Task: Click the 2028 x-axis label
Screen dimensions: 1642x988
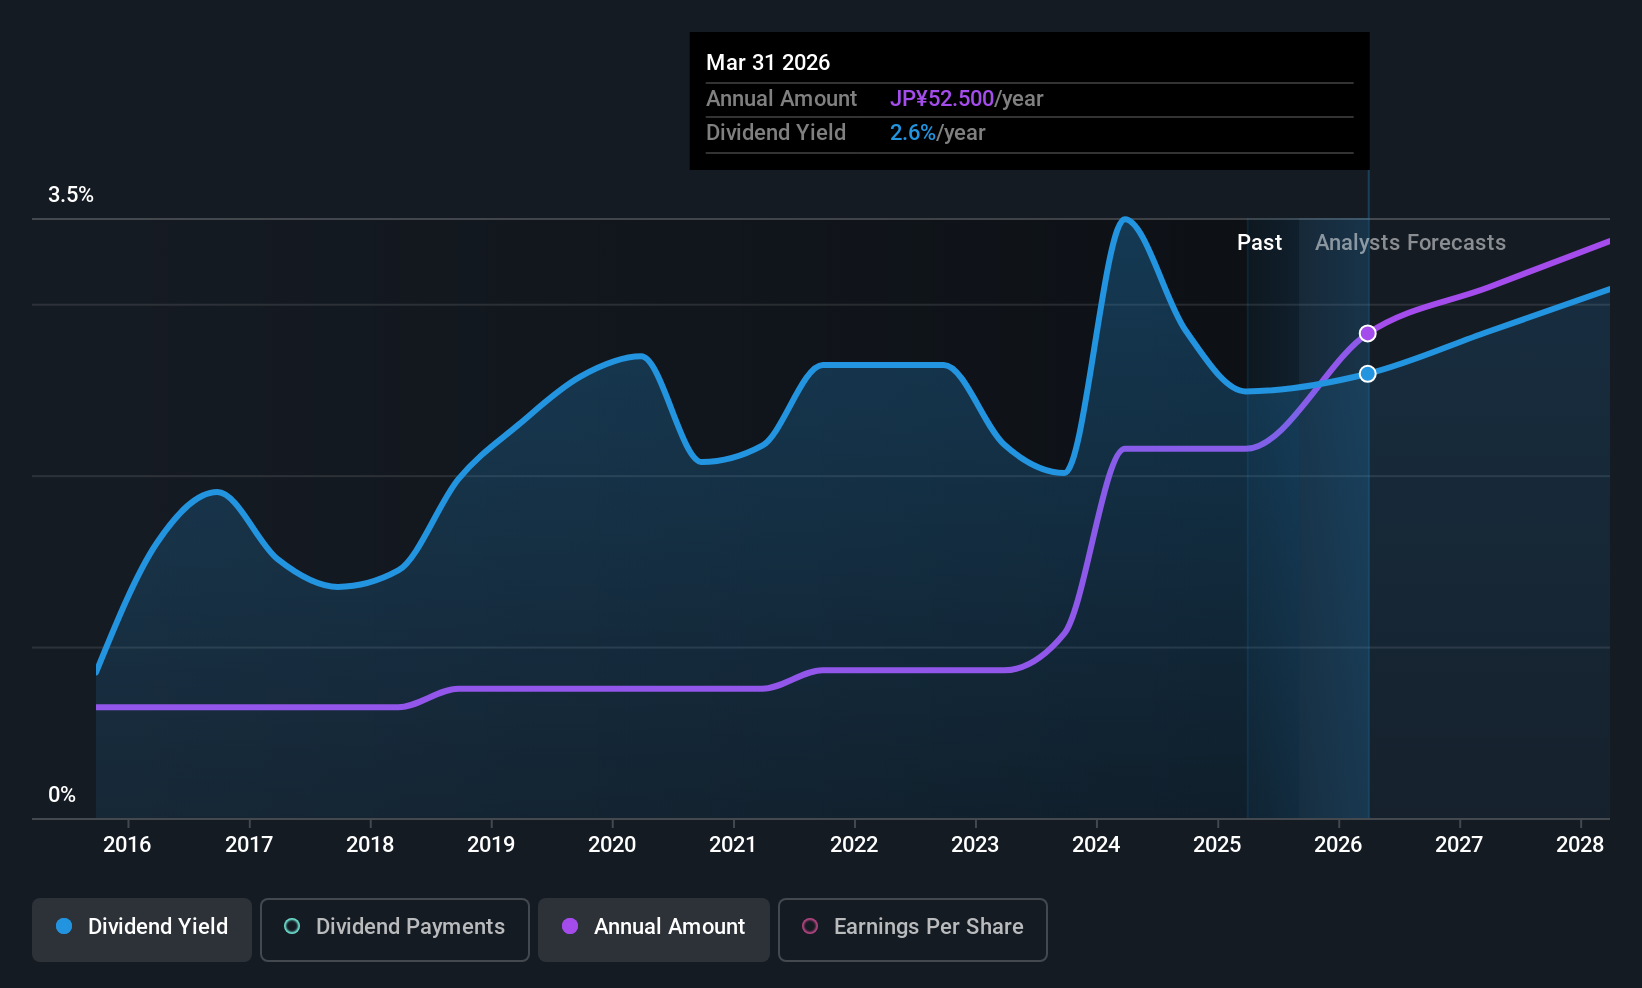Action: click(x=1580, y=845)
